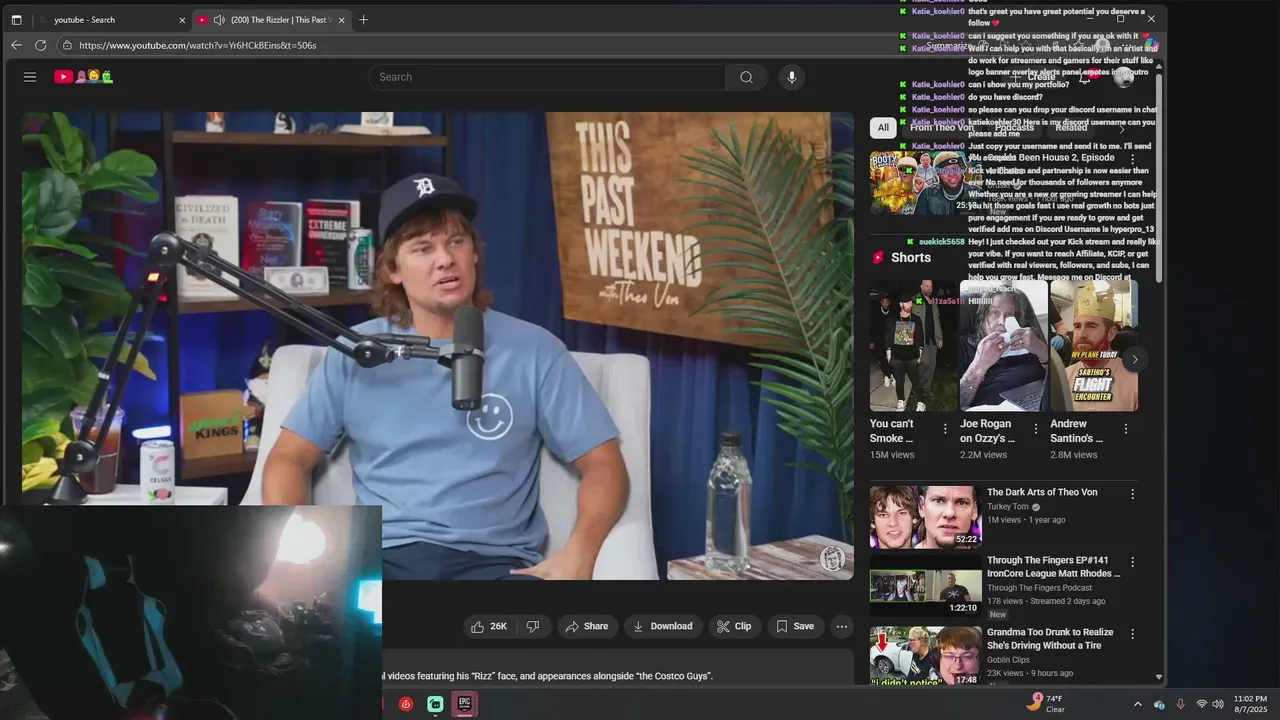1280x720 pixels.
Task: Open options for 'The Dark Arts of Theo Von'
Action: [x=1133, y=494]
